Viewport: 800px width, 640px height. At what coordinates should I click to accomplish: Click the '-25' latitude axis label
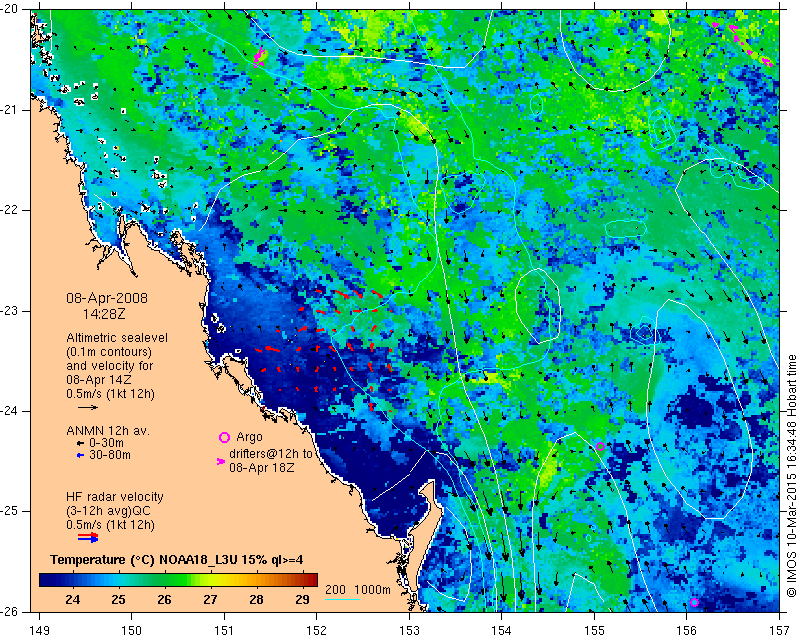(9, 511)
